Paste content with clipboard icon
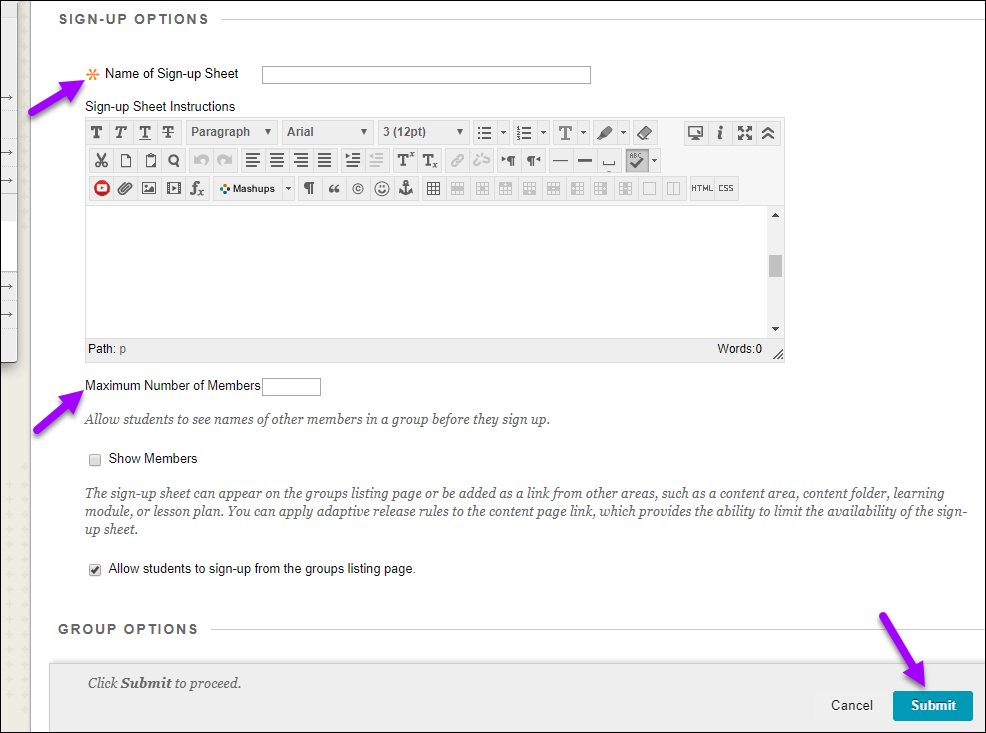 point(150,161)
